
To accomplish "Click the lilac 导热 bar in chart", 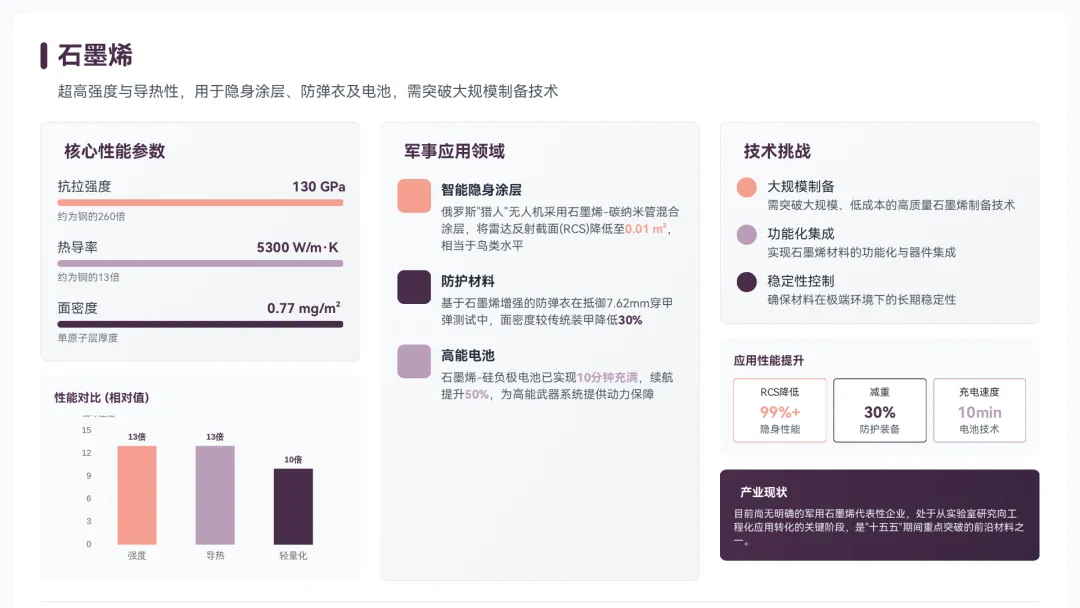I will click(215, 495).
